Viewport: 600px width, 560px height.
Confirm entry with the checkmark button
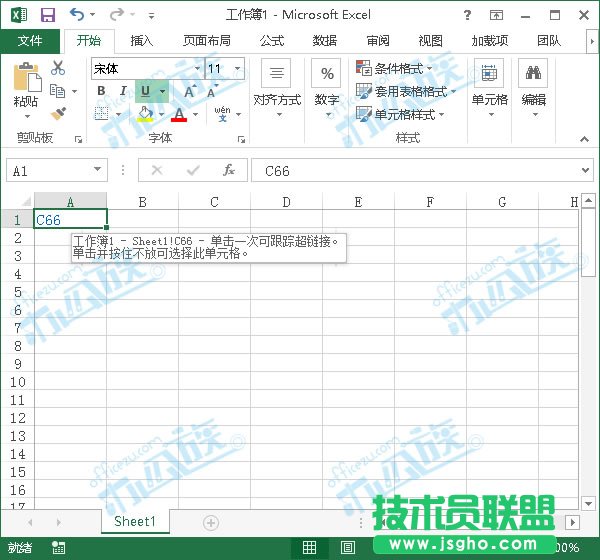pyautogui.click(x=193, y=170)
